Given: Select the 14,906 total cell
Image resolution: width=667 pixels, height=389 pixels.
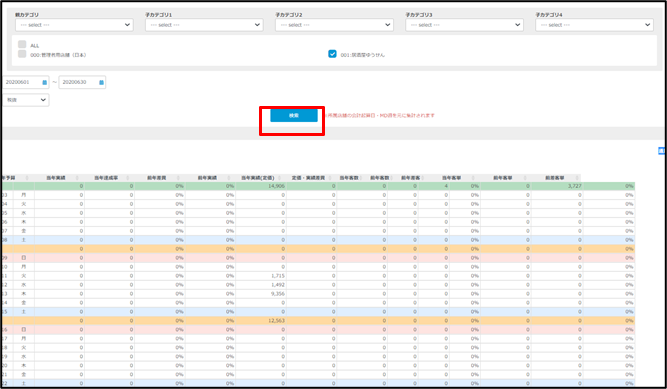Looking at the screenshot, I should click(261, 186).
